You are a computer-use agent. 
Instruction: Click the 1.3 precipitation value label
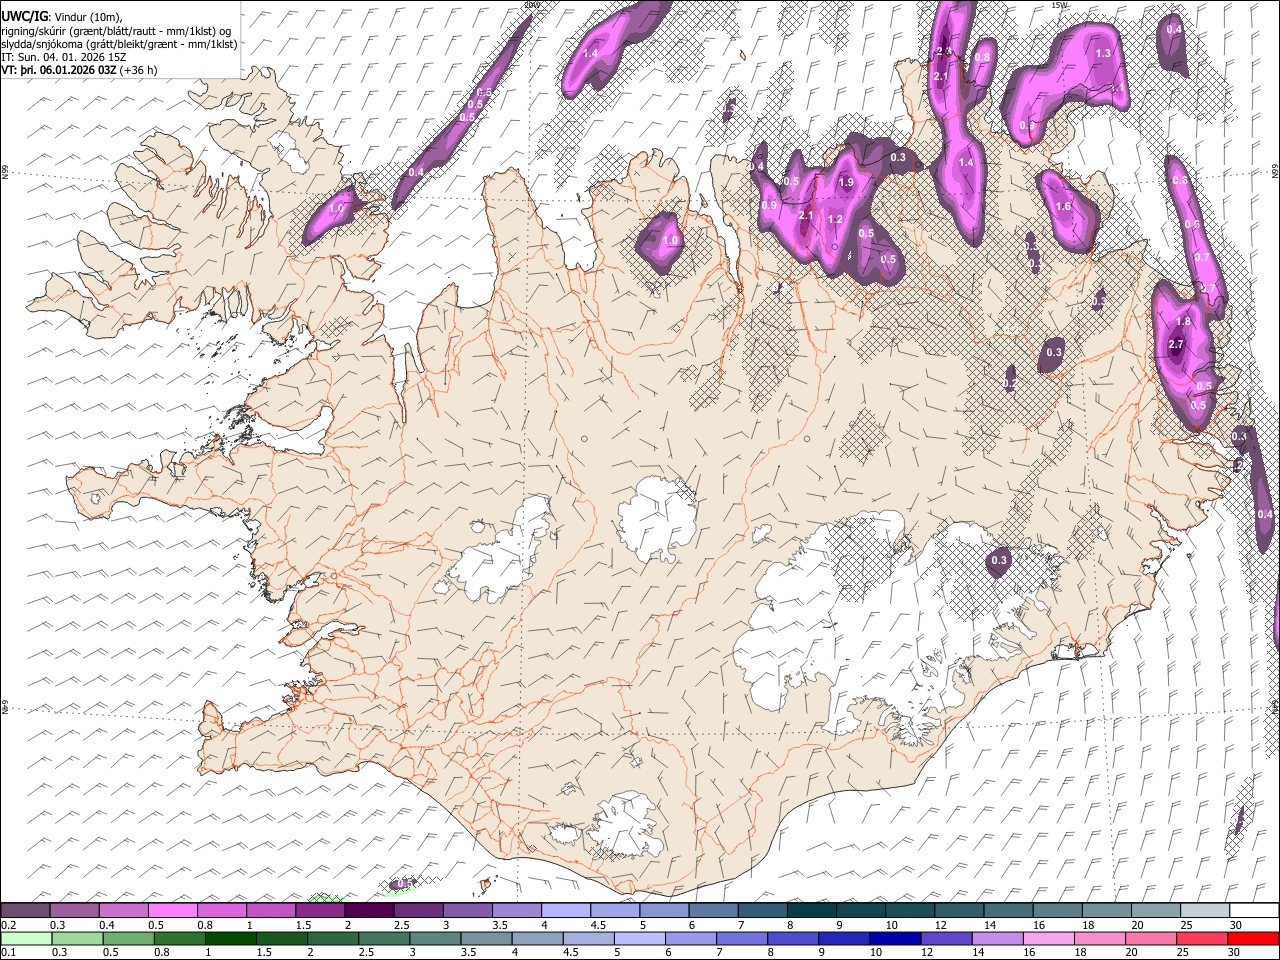(x=1103, y=53)
